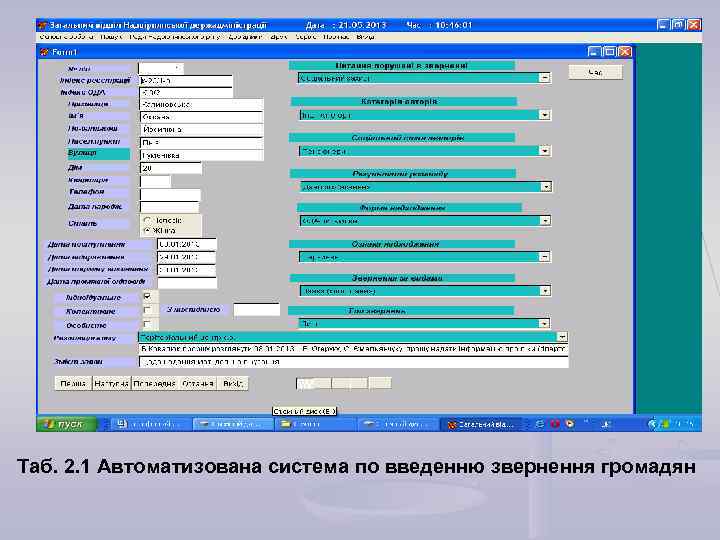This screenshot has width=720, height=540.
Task: Click the 'Прізвище' surname field
Action: [202, 104]
